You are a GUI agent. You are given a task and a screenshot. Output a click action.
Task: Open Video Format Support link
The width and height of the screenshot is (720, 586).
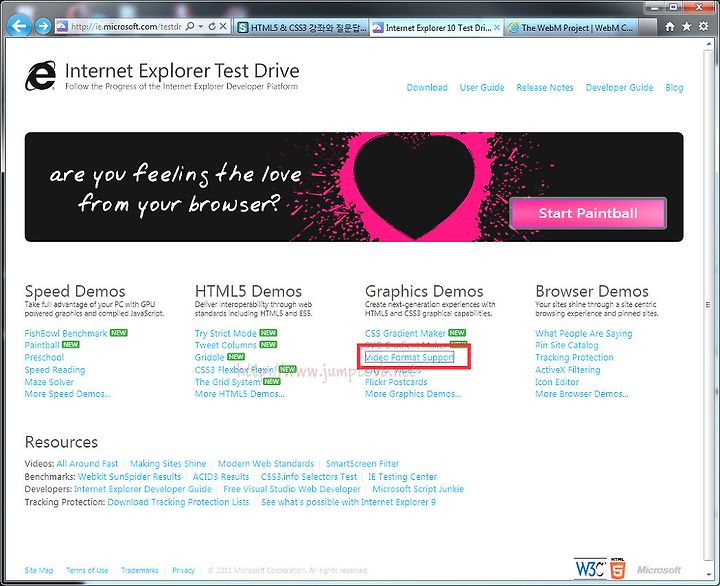[x=409, y=357]
